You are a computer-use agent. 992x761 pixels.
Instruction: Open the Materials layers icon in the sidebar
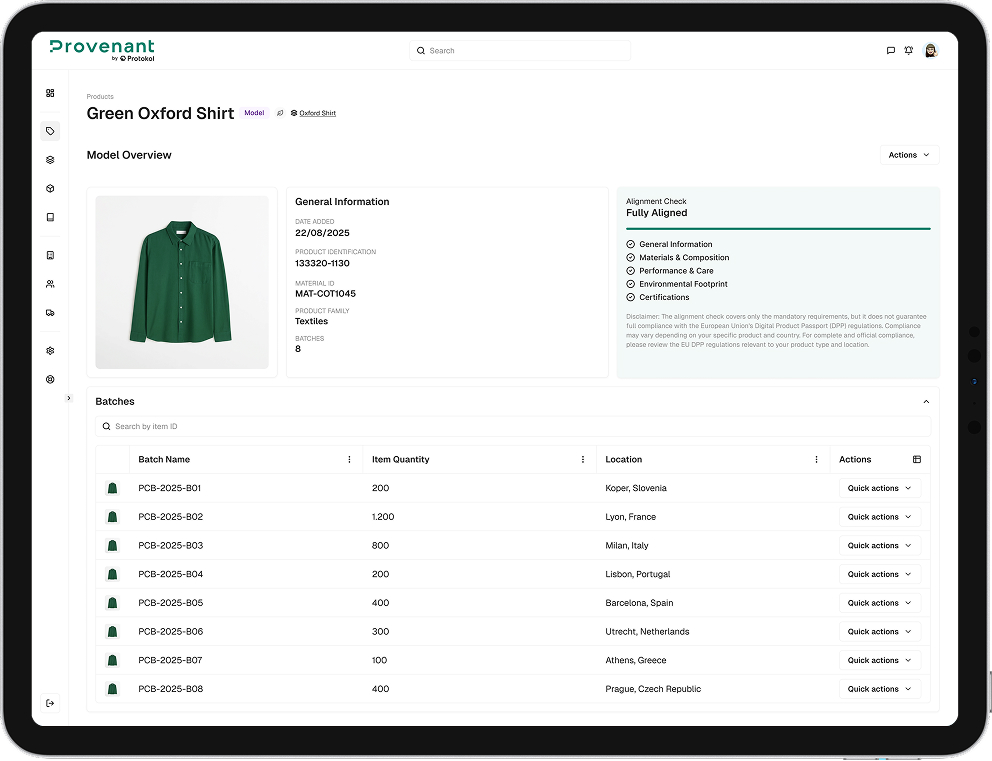pos(49,159)
